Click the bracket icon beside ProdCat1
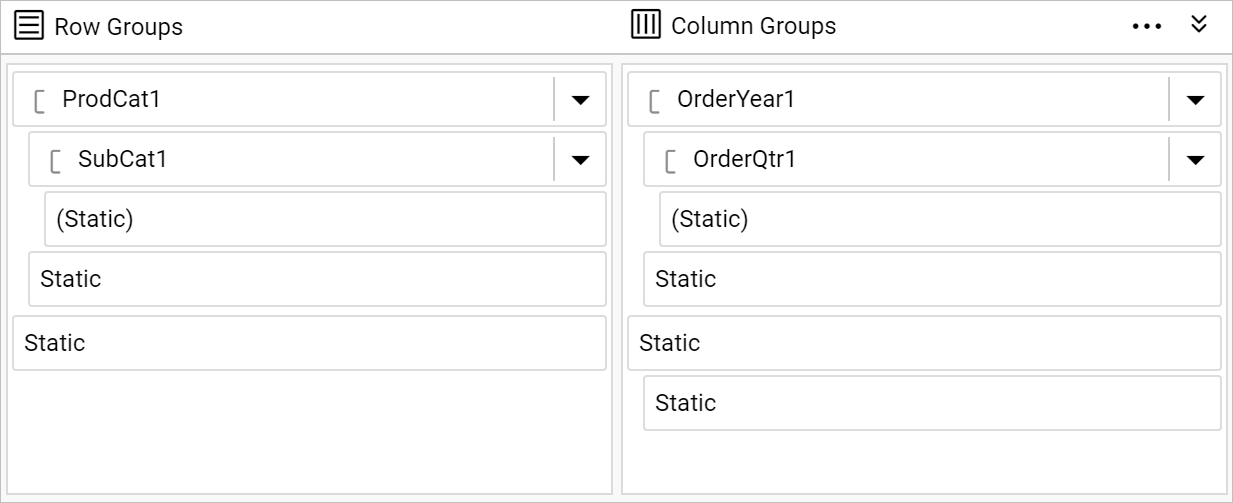 point(40,100)
